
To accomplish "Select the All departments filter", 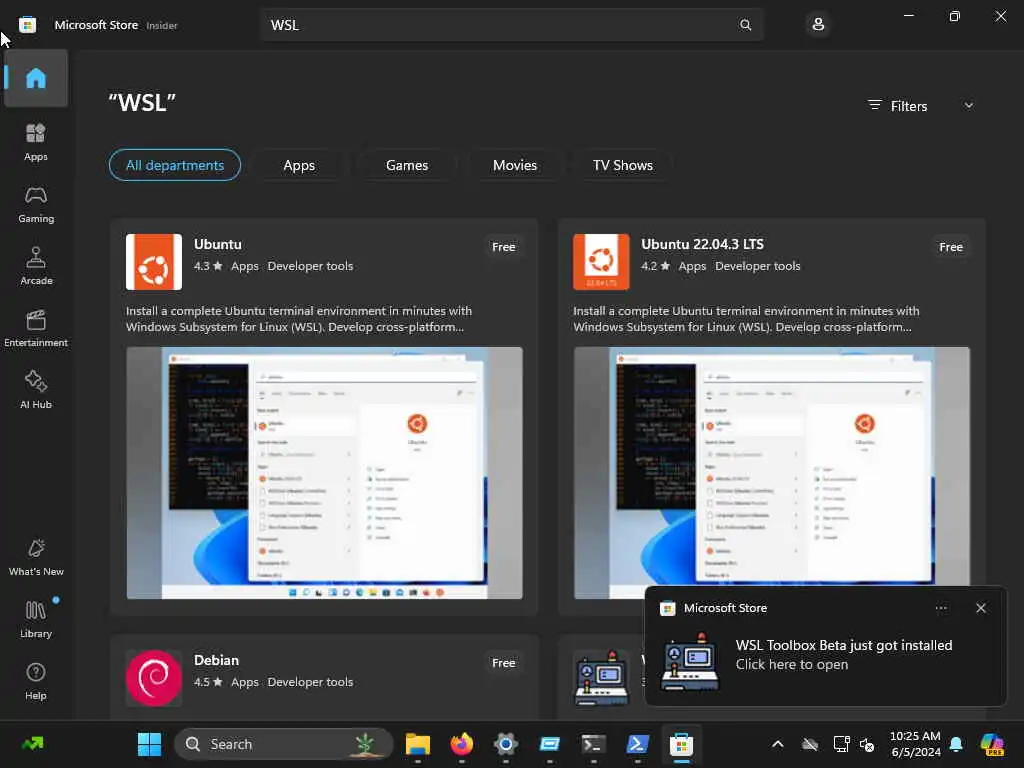I will 175,165.
